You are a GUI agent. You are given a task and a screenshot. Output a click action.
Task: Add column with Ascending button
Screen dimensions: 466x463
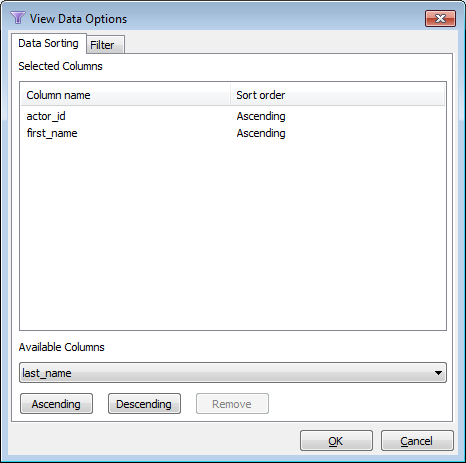tap(56, 404)
